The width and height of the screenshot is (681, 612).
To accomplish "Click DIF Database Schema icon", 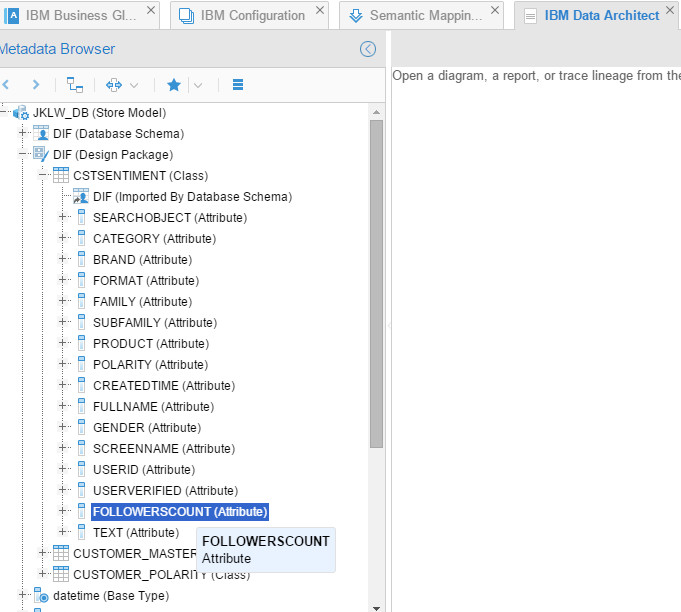I will 41,133.
